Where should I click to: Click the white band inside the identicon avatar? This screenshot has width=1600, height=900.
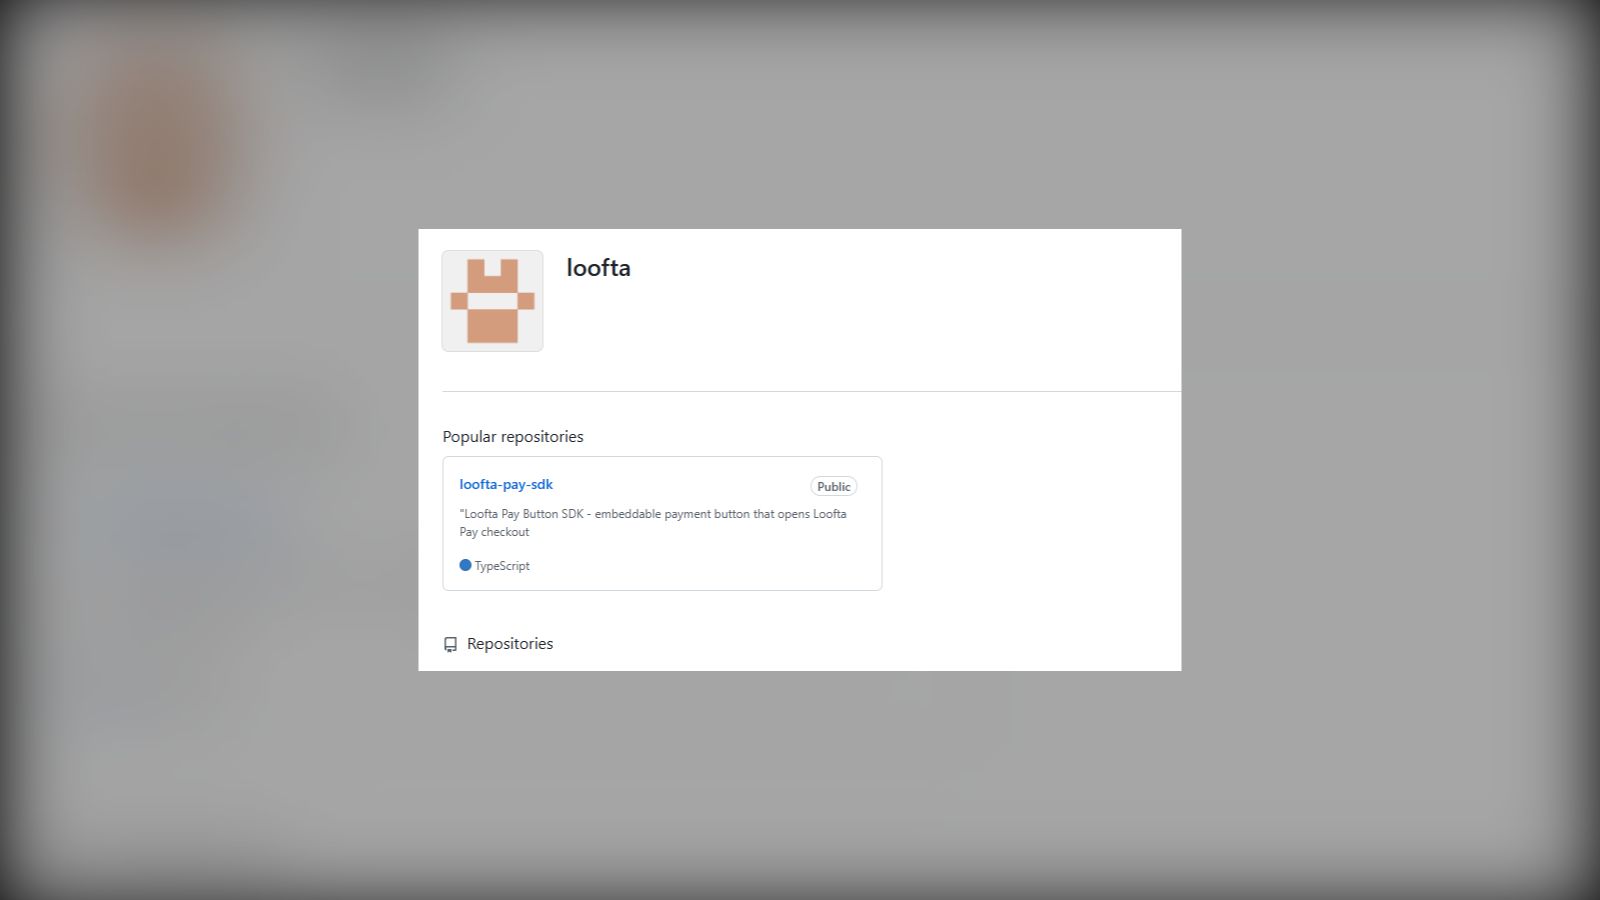click(492, 301)
